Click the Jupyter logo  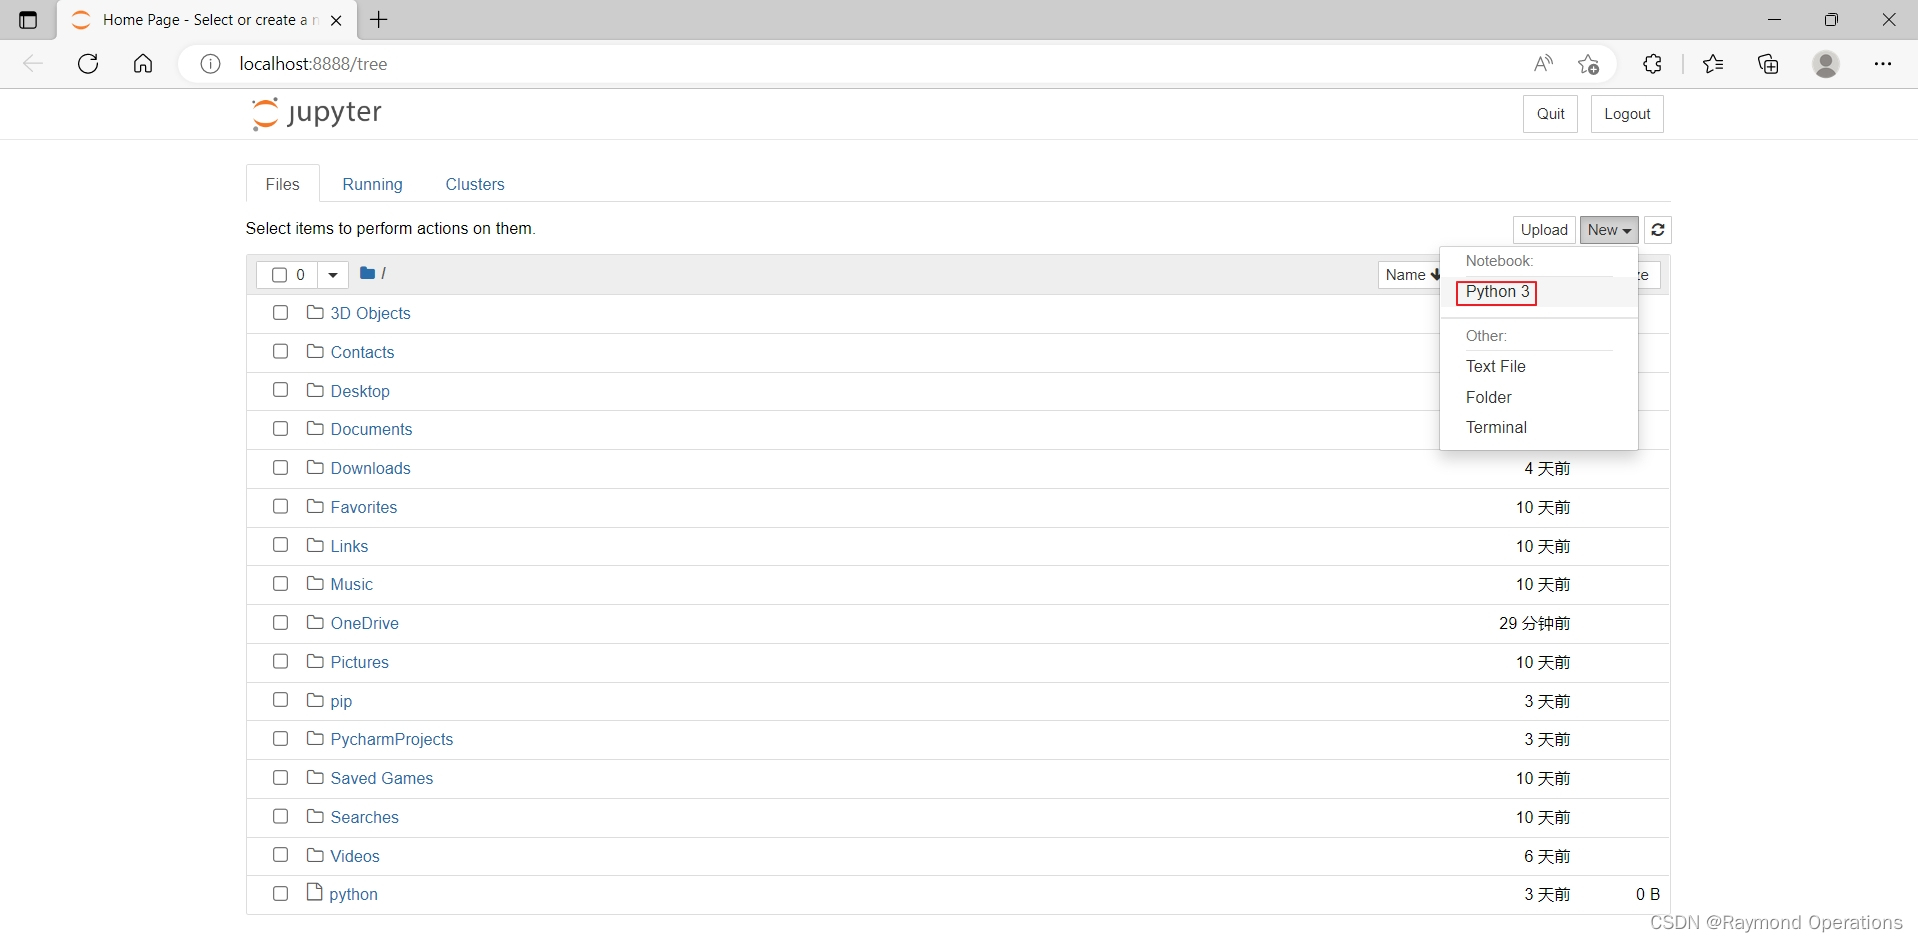tap(316, 113)
